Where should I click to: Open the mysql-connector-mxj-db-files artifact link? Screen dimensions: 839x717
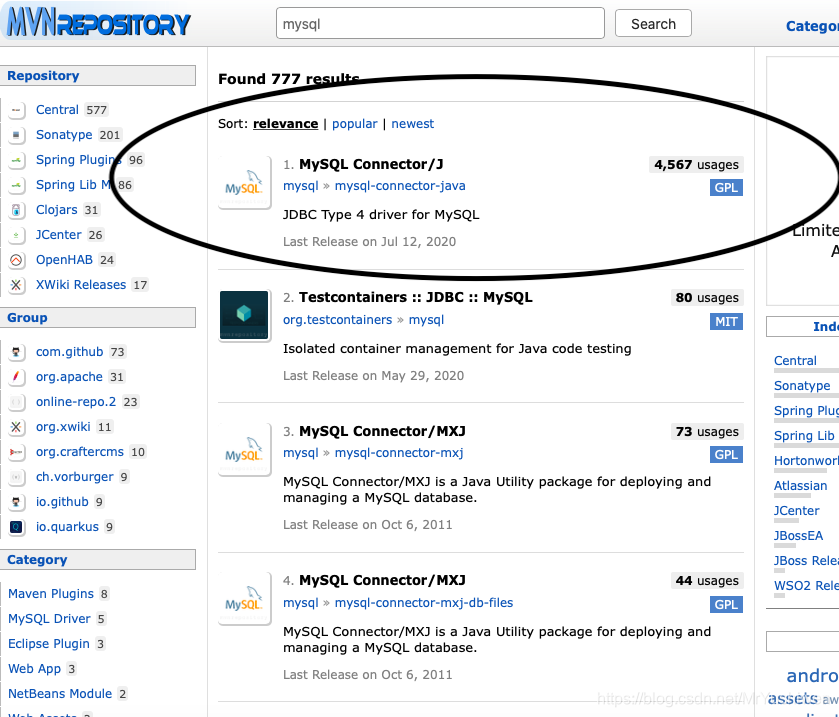click(423, 602)
